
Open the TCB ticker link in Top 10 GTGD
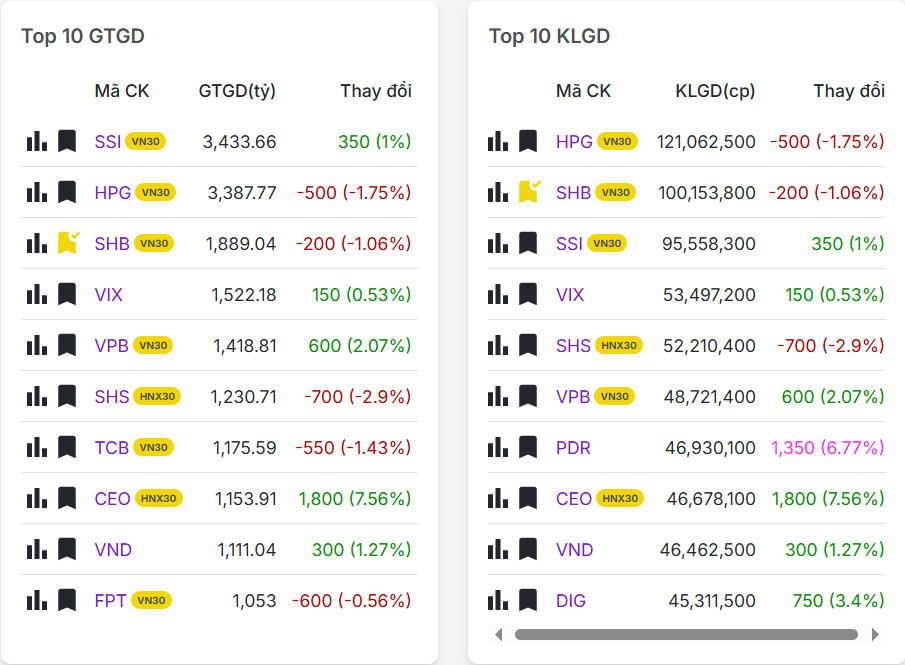pyautogui.click(x=111, y=447)
